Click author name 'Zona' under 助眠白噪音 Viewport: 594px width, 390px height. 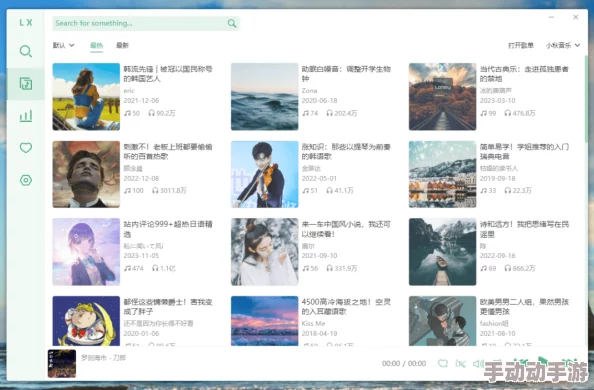point(309,91)
